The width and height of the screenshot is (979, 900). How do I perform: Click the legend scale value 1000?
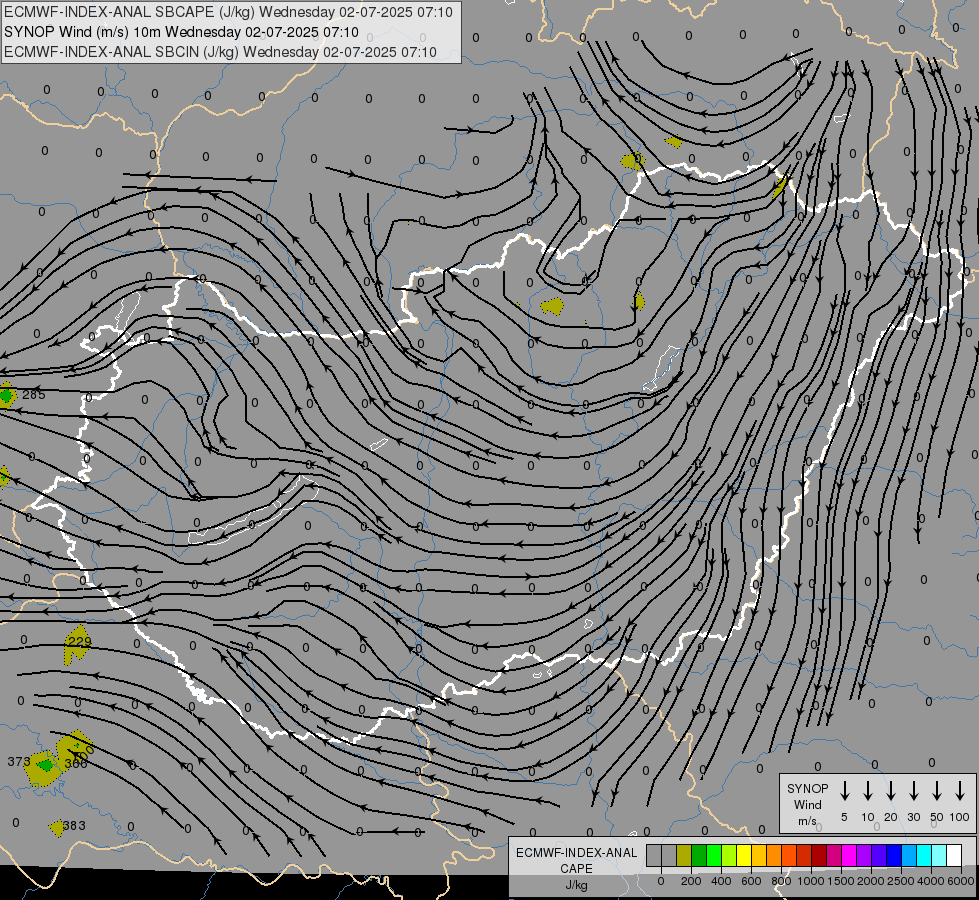(810, 881)
